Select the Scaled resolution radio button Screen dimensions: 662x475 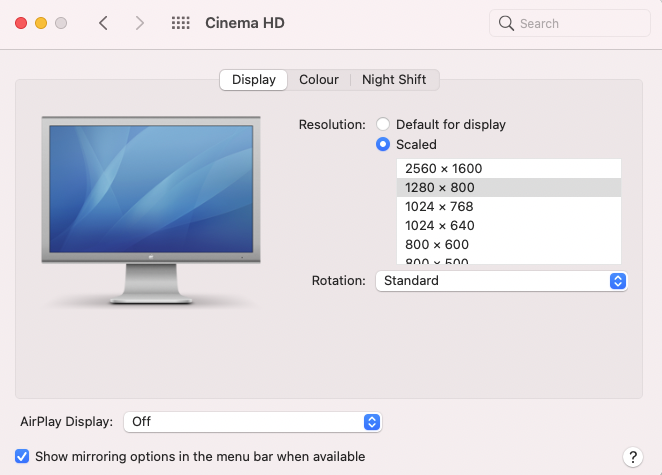pyautogui.click(x=383, y=144)
